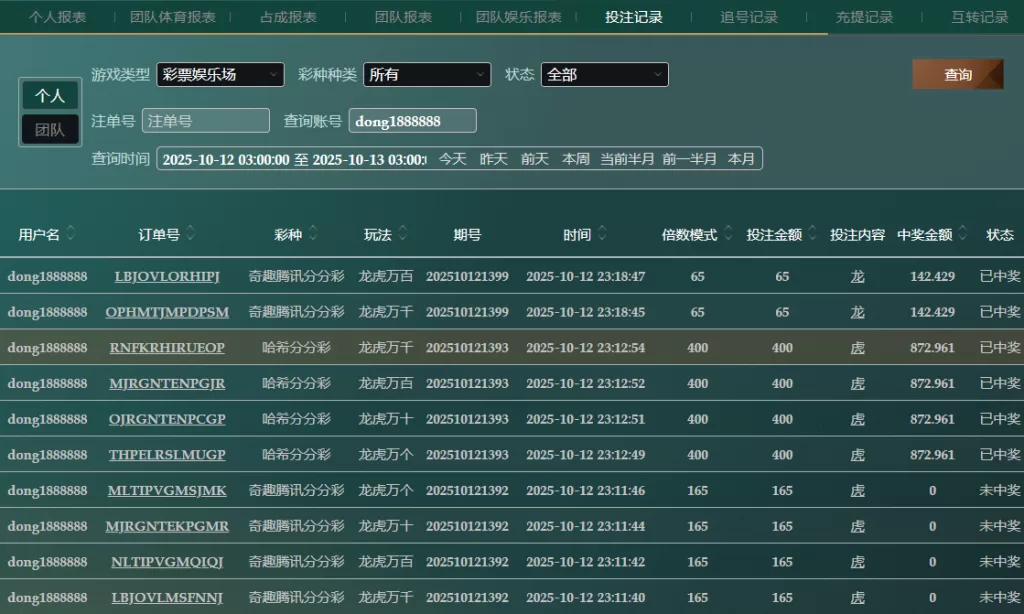This screenshot has width=1024, height=614.
Task: Click the 查询时间 date range field
Action: 294,159
